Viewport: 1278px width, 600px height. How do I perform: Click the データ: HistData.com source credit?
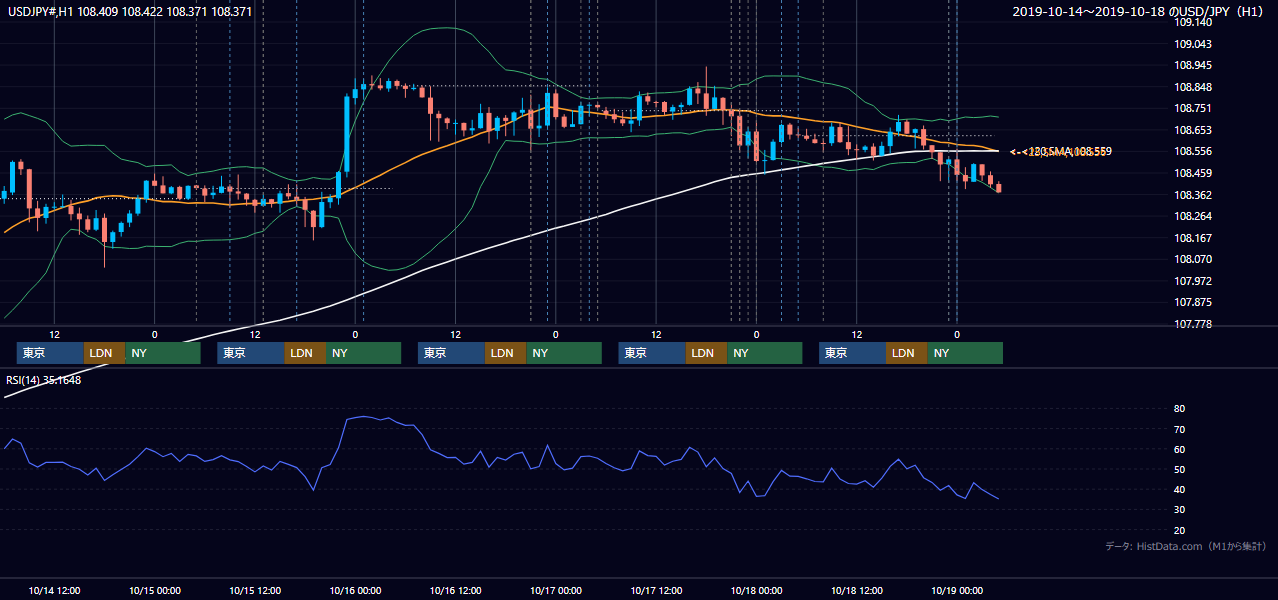[1186, 546]
